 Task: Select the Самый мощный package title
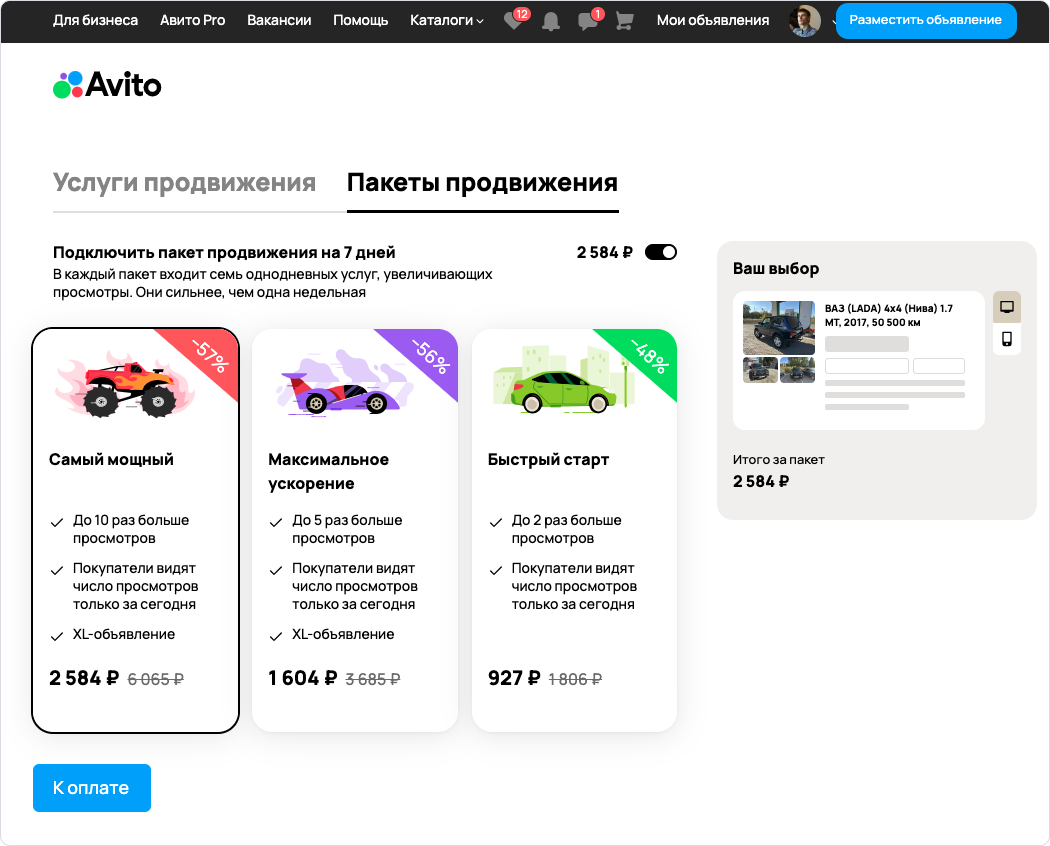tap(111, 460)
